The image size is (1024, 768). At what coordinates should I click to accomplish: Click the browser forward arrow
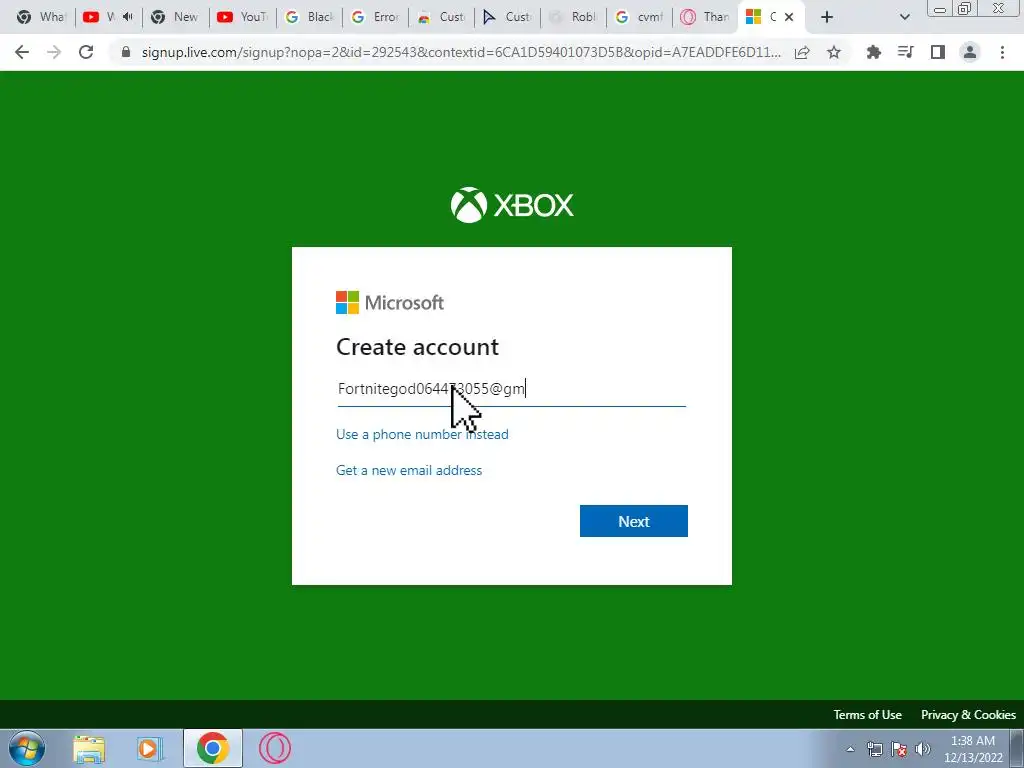tap(54, 52)
